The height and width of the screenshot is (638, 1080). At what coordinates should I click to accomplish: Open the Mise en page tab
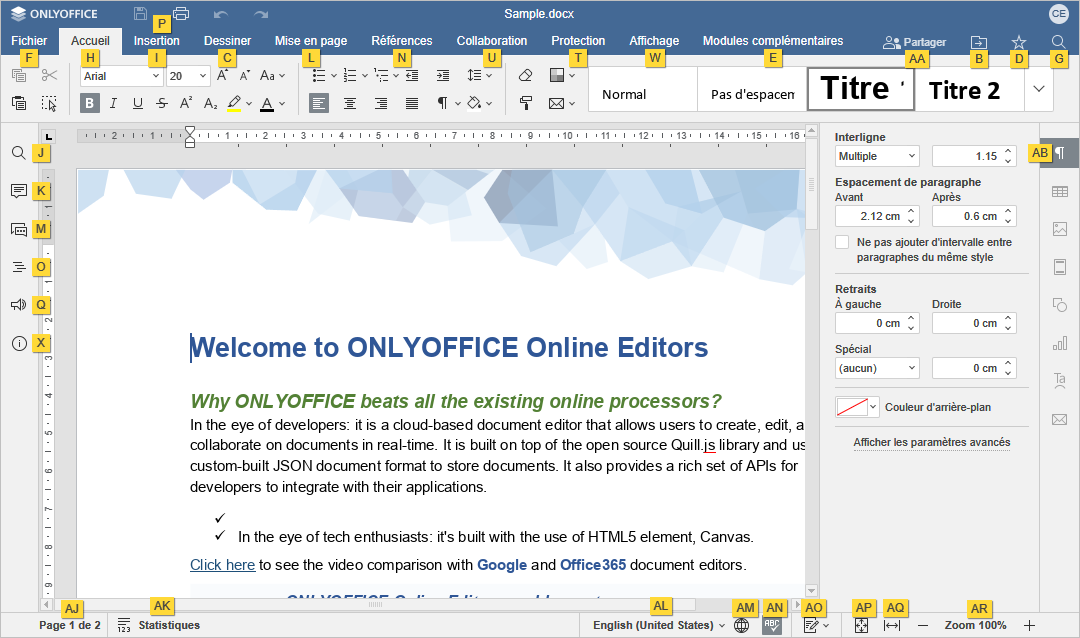311,41
